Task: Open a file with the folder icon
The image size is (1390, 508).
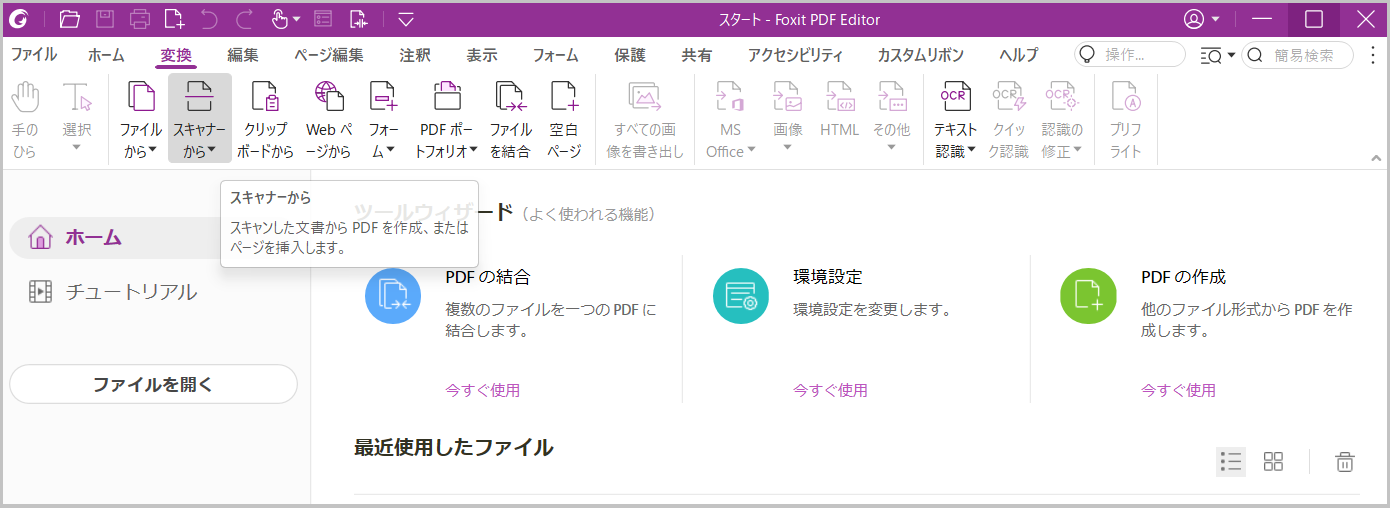Action: 69,19
